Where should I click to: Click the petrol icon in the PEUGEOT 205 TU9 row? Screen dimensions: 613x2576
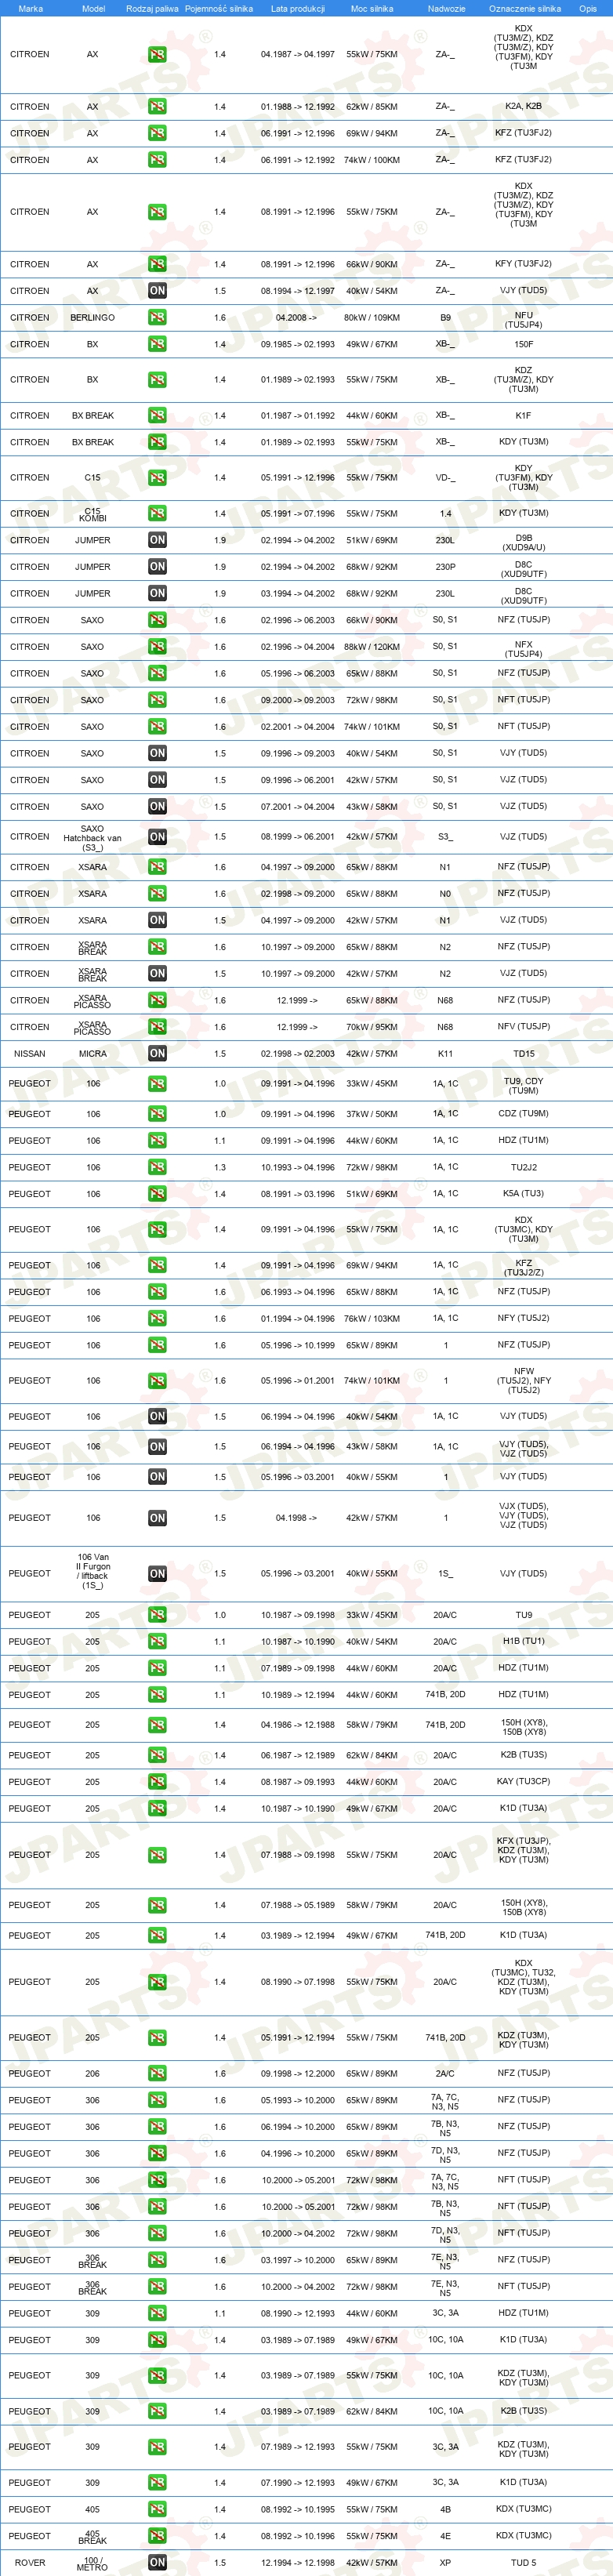[x=157, y=1614]
